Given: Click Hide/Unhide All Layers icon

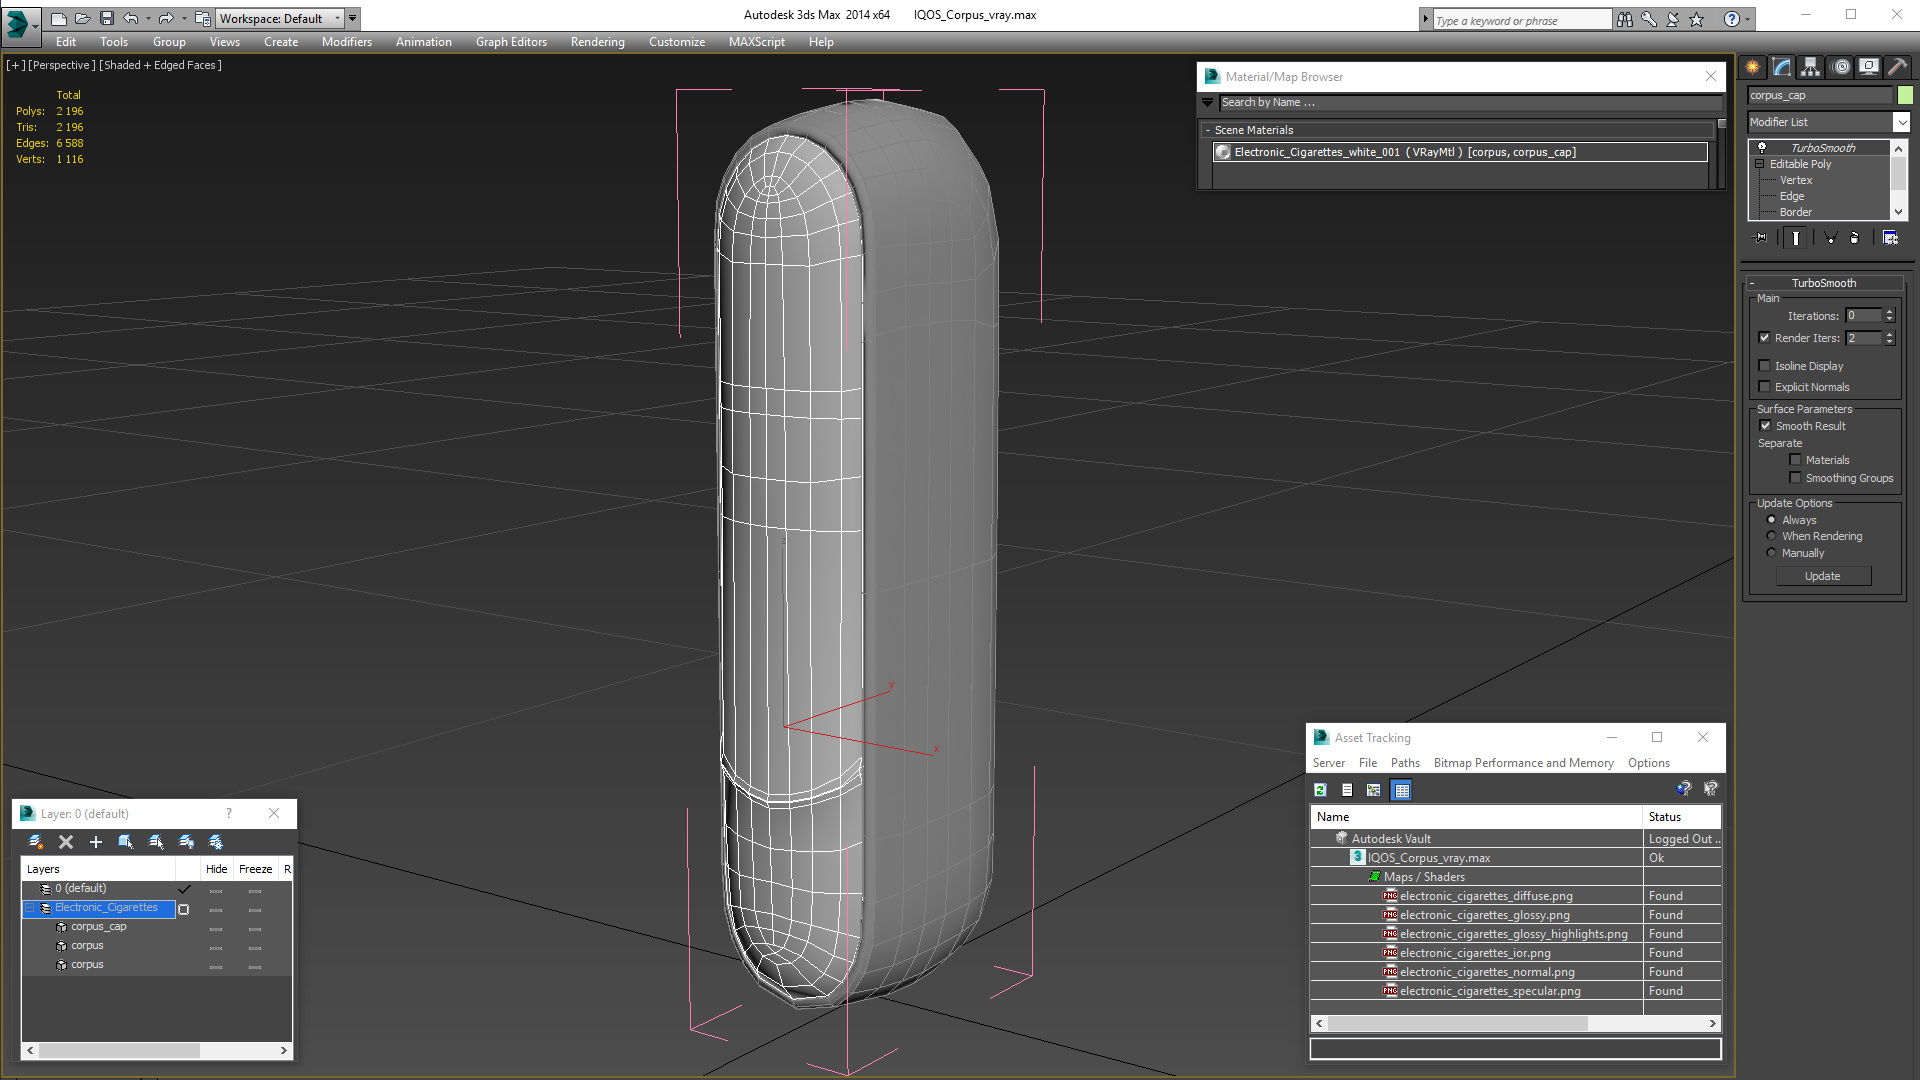Looking at the screenshot, I should click(x=186, y=842).
